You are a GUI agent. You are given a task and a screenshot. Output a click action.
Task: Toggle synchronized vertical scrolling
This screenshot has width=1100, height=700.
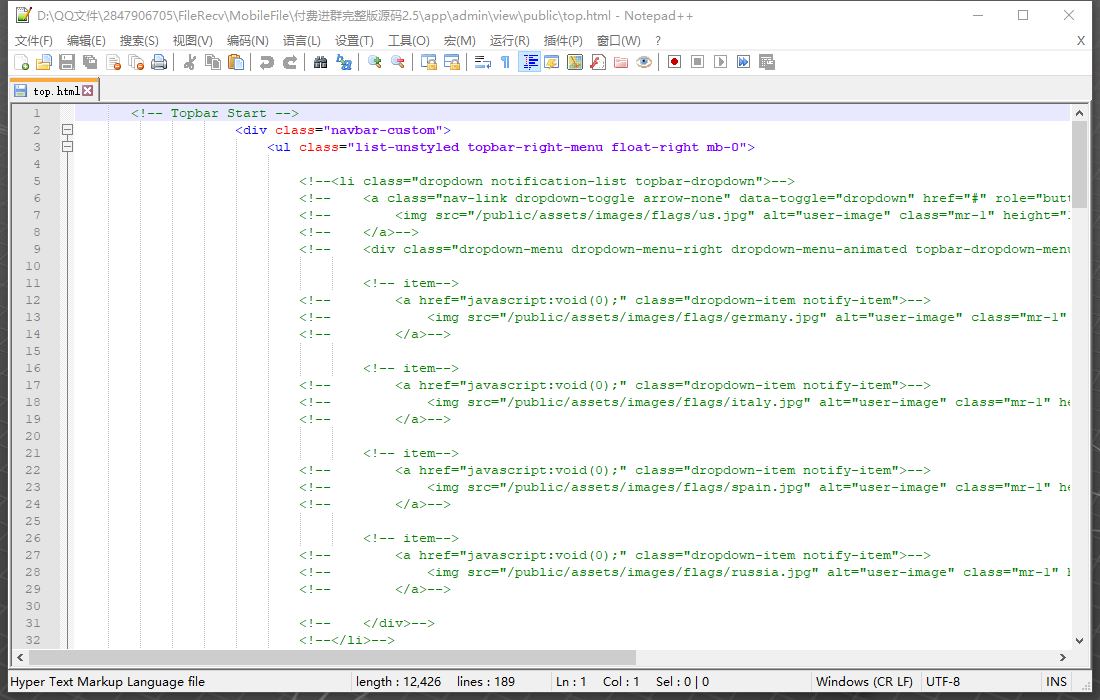coord(429,62)
